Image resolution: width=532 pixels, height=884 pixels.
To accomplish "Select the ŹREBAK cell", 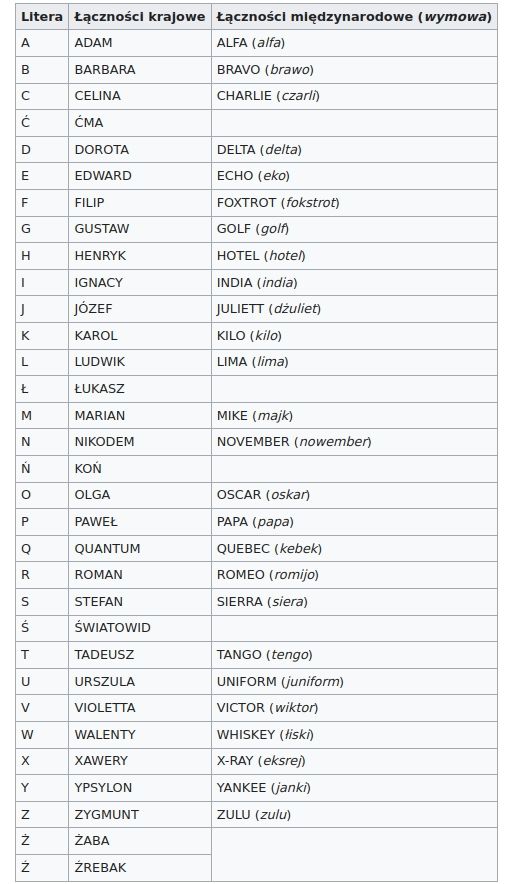I will [x=140, y=867].
